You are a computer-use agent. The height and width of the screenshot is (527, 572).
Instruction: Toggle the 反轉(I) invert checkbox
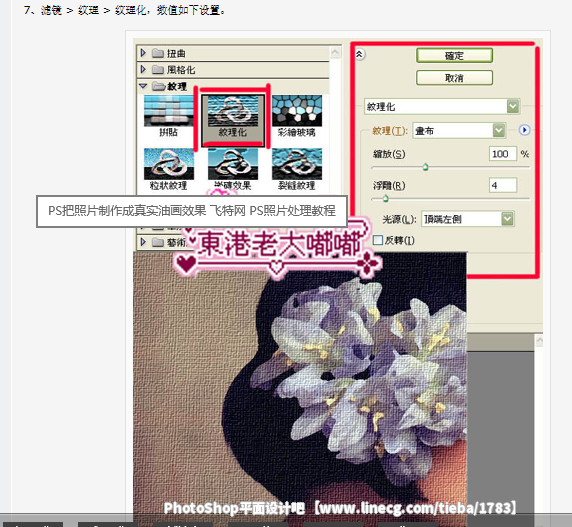click(x=378, y=240)
